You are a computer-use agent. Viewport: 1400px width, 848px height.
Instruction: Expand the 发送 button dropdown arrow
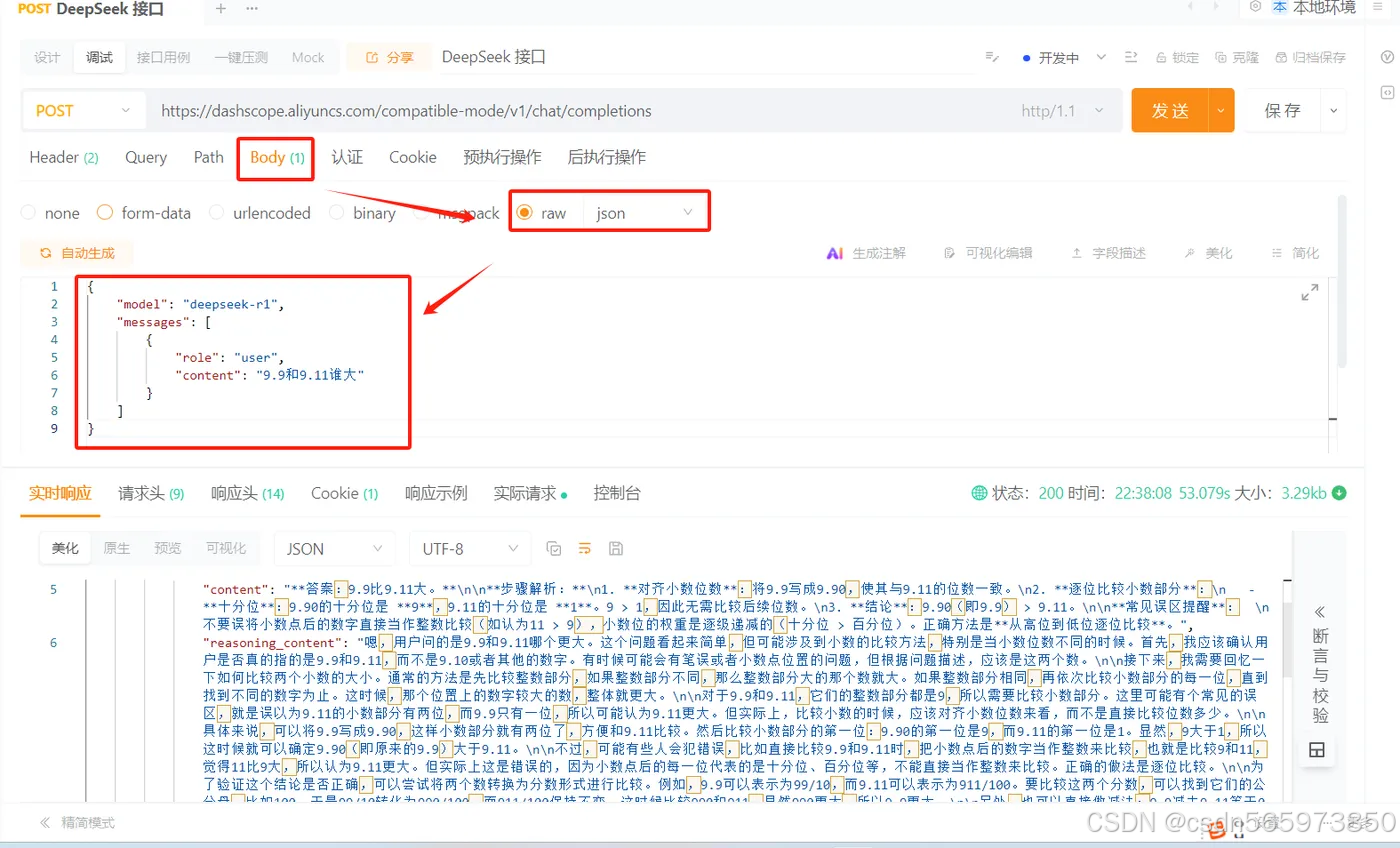1221,111
